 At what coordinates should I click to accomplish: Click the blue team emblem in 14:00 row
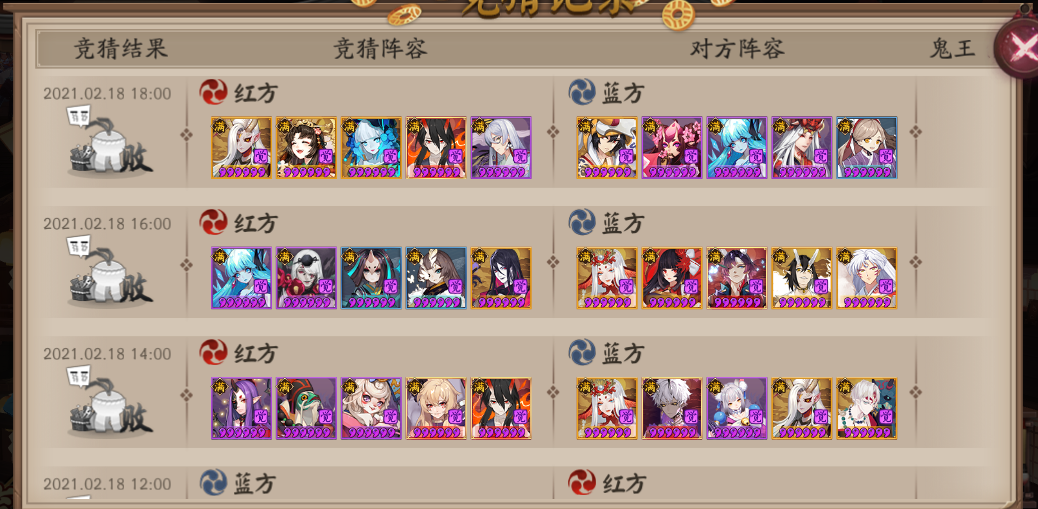pos(582,352)
